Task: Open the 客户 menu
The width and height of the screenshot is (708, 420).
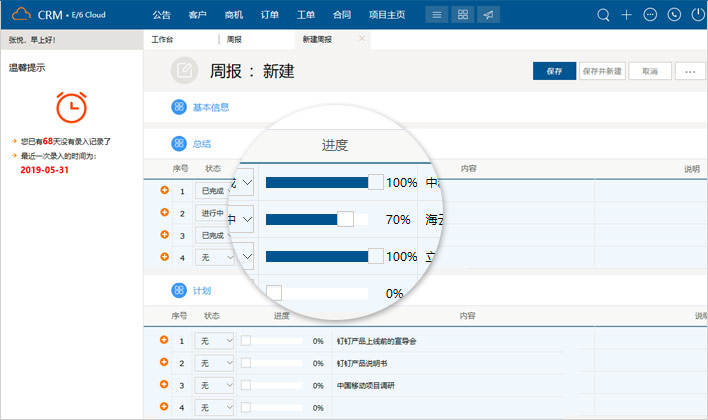Action: [x=197, y=15]
